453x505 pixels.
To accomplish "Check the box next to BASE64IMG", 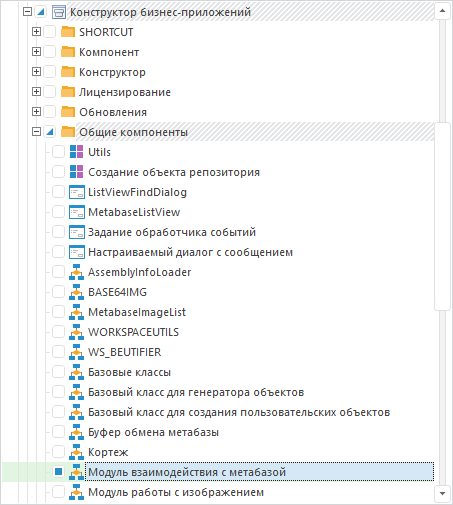I will [x=58, y=292].
